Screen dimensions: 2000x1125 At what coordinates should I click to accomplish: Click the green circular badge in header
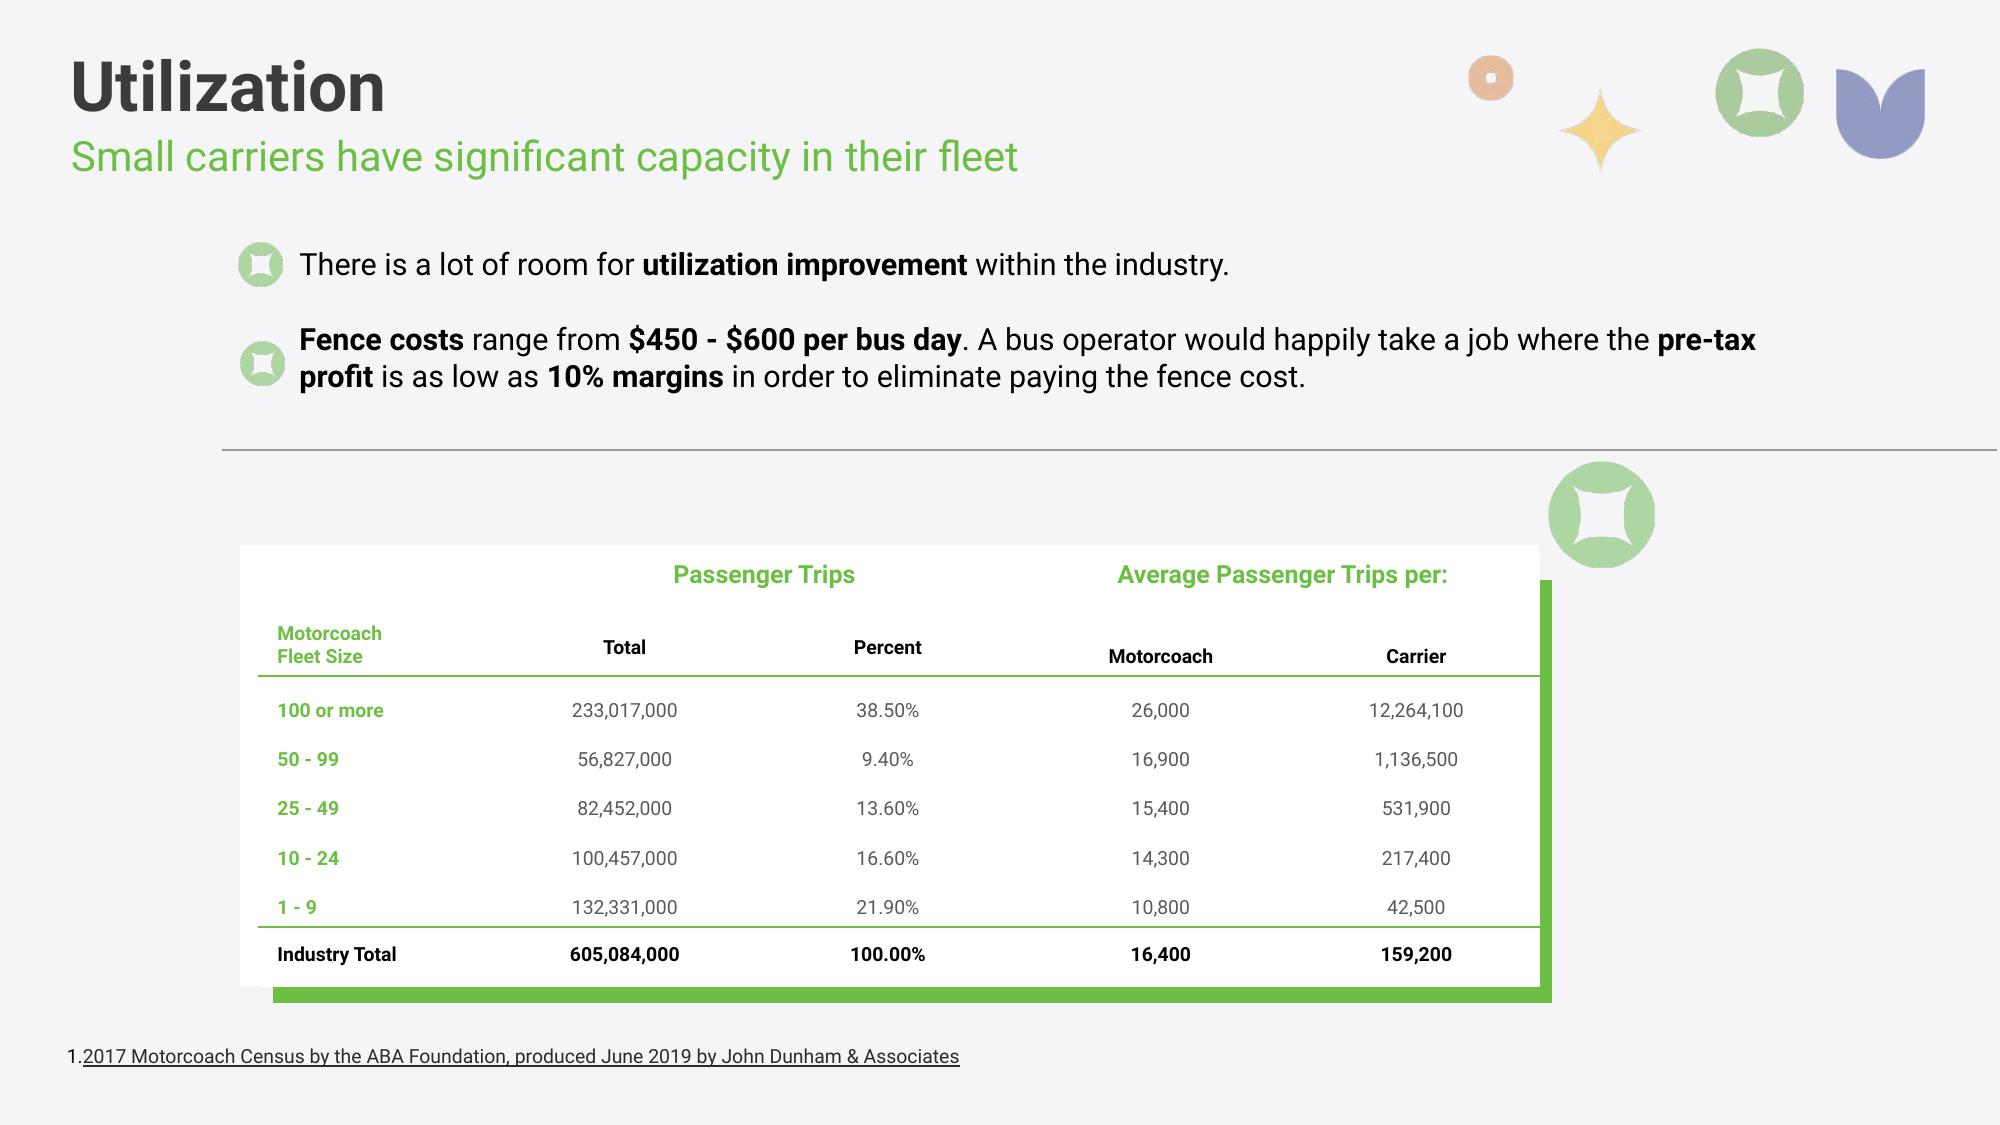pos(1759,93)
